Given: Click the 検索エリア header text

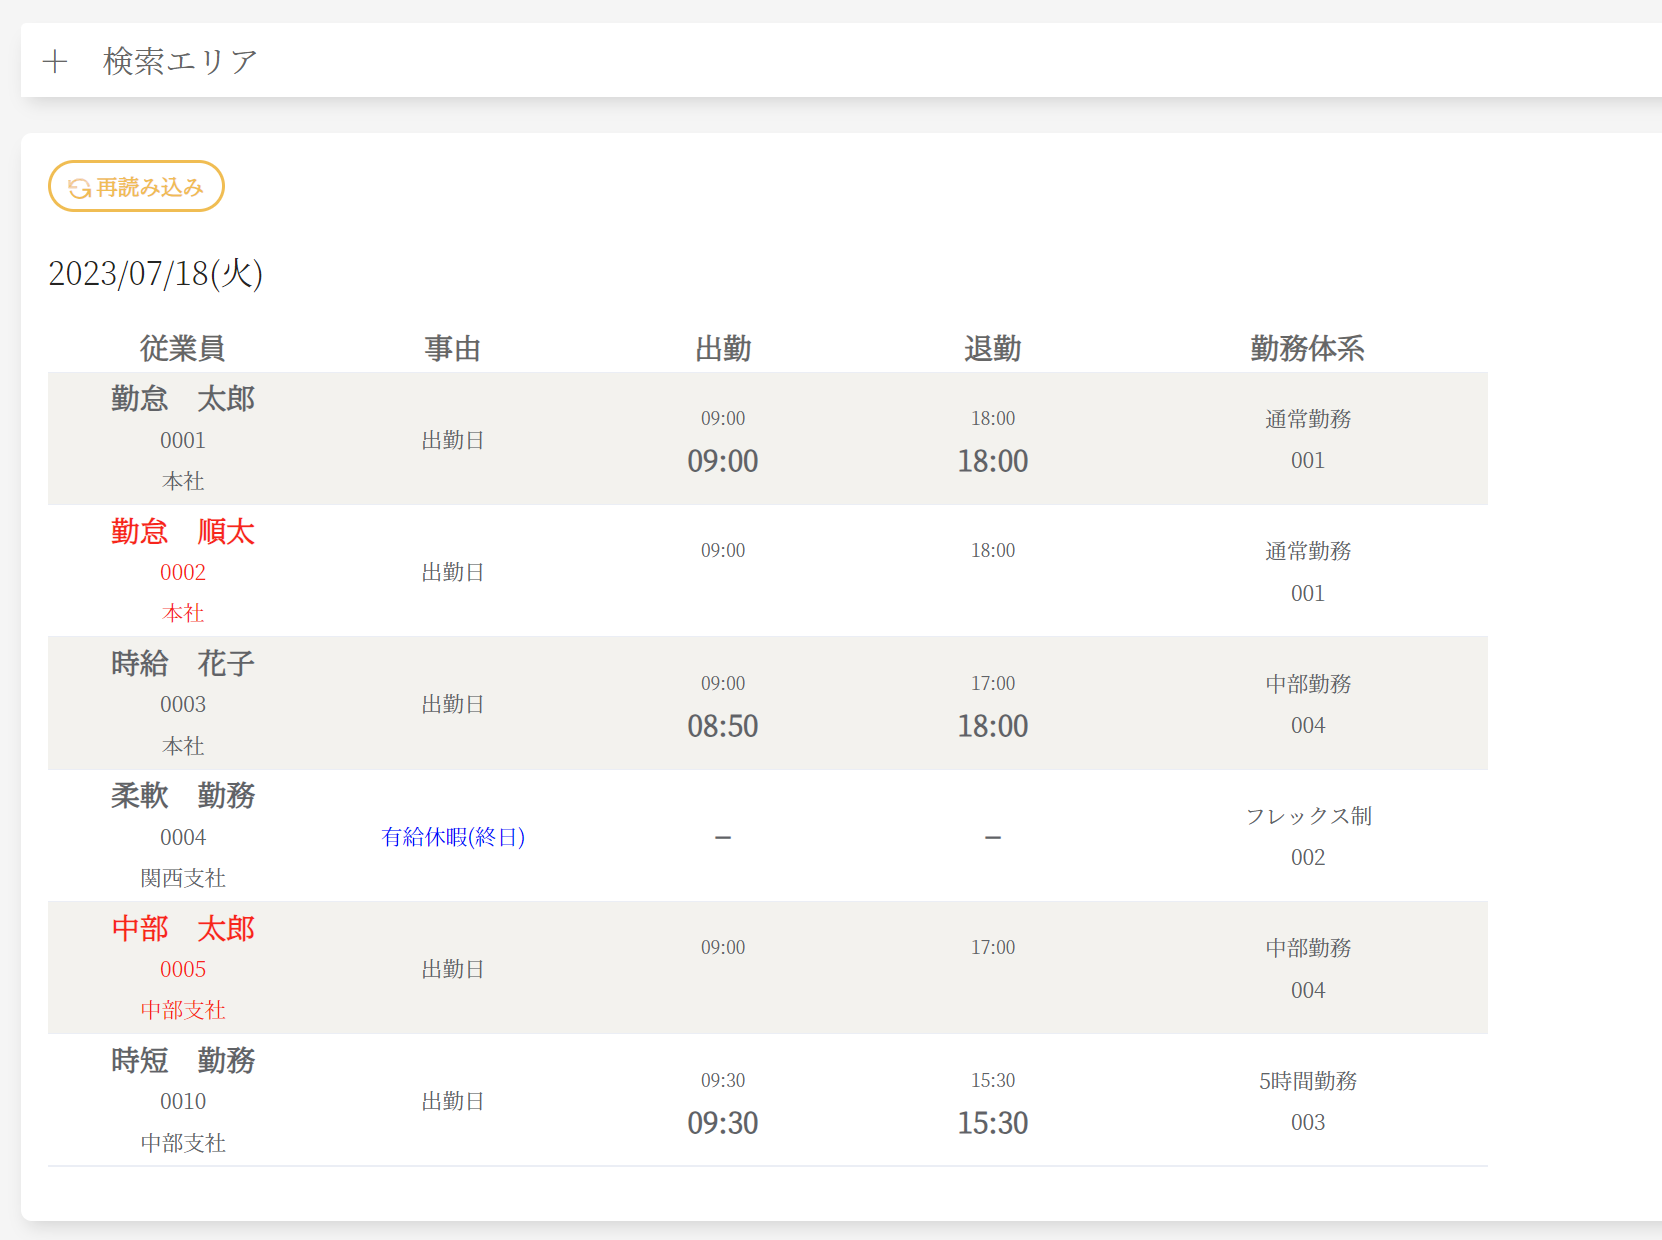Looking at the screenshot, I should pos(180,62).
